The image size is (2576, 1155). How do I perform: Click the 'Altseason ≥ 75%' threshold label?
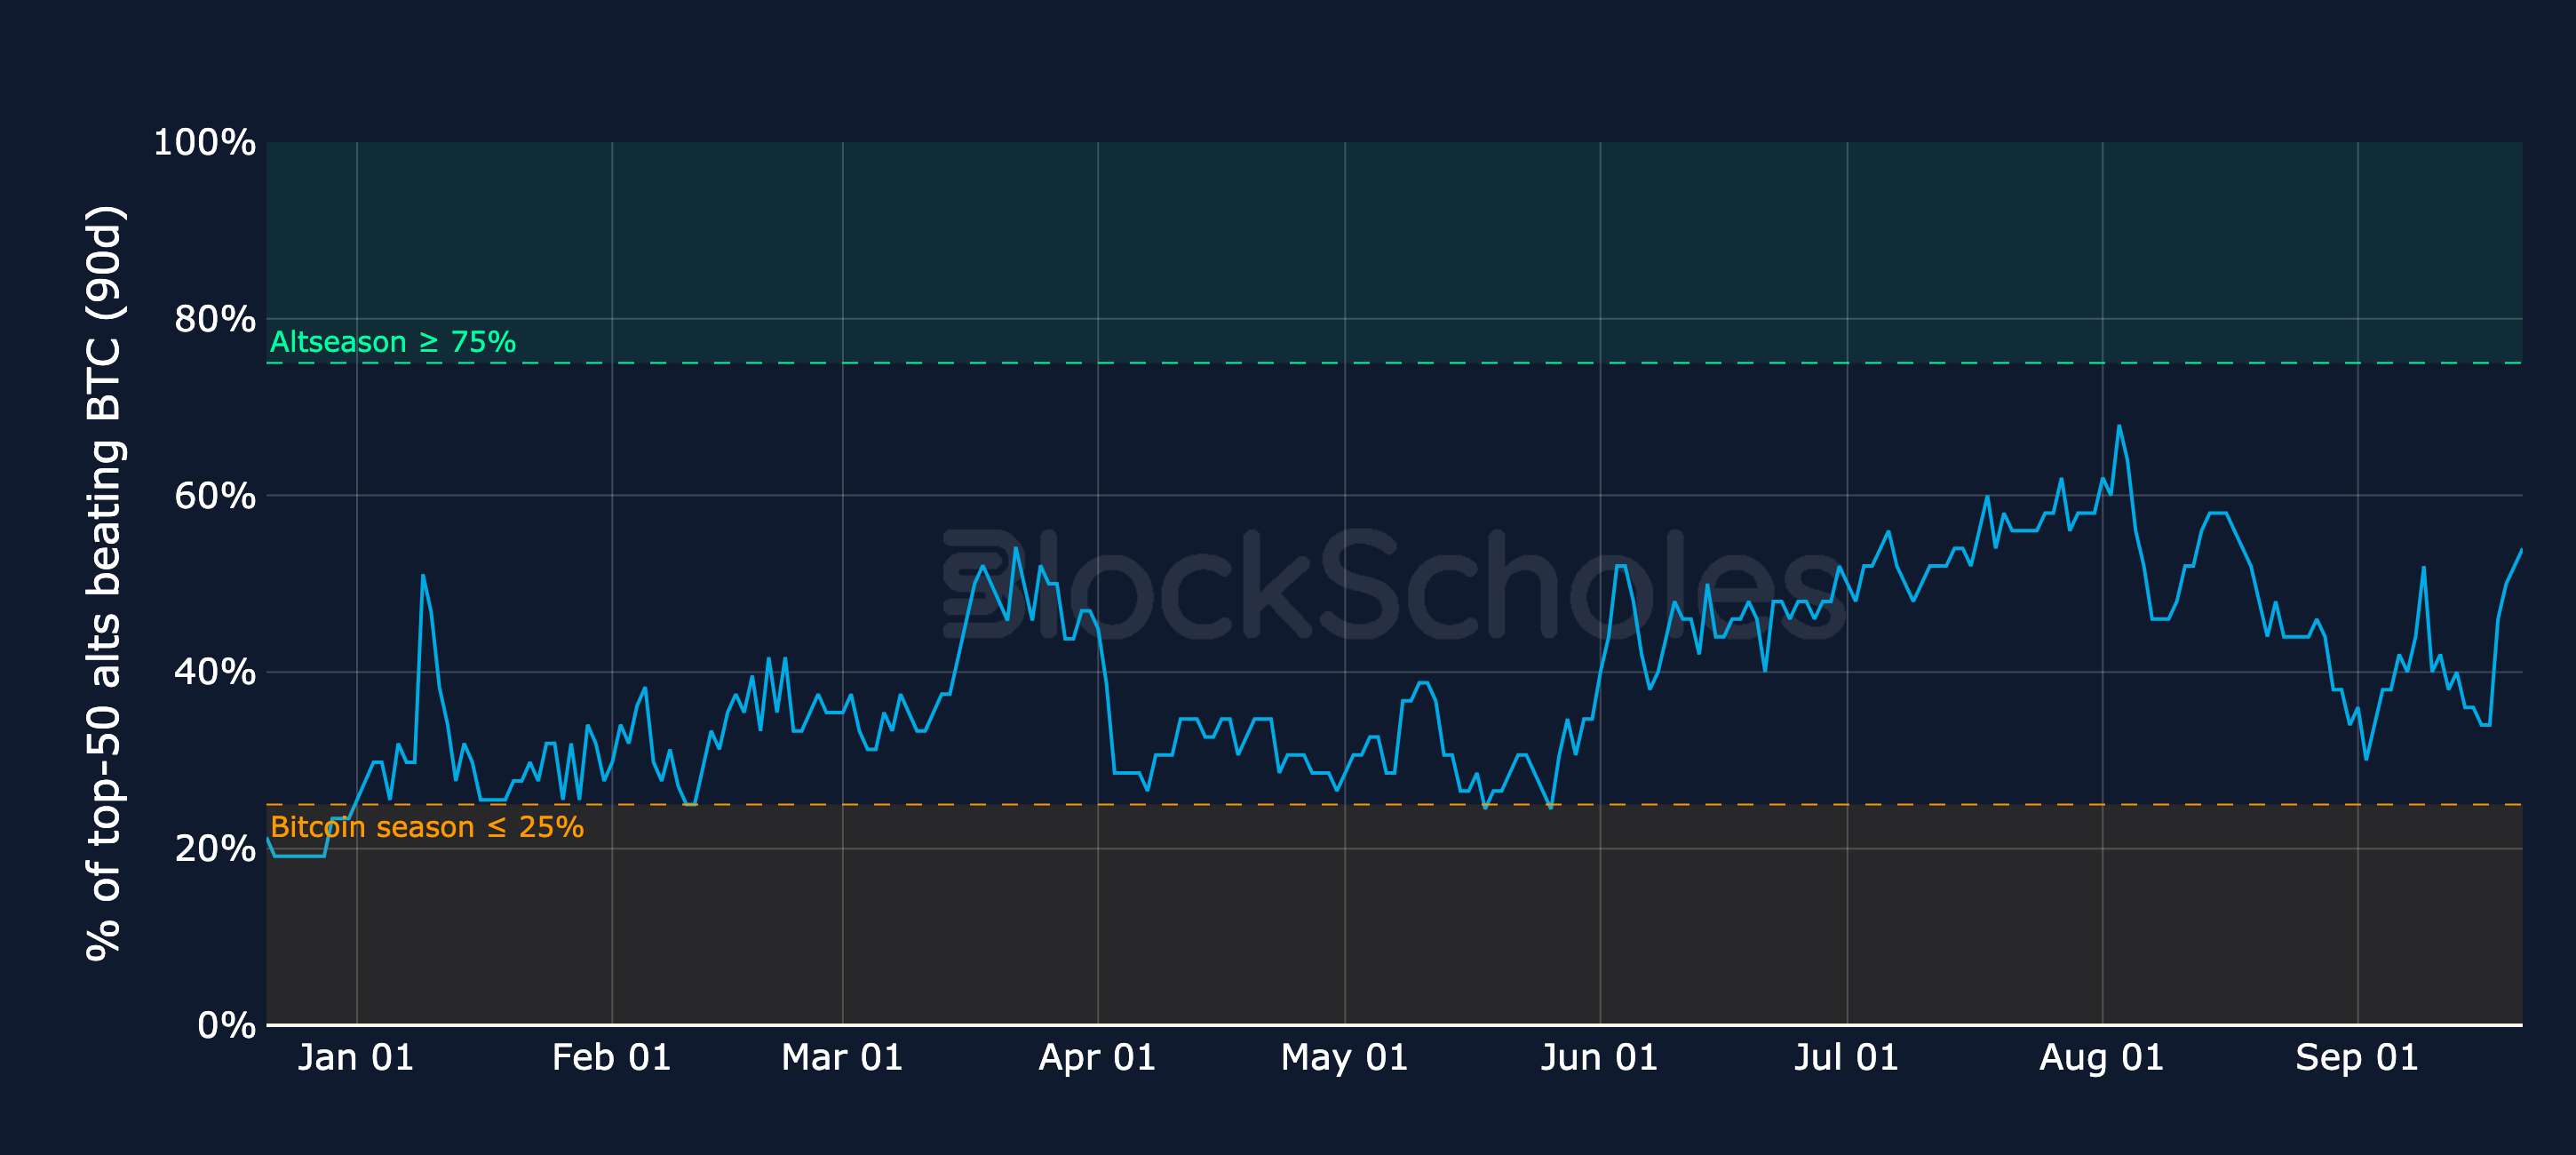point(393,342)
